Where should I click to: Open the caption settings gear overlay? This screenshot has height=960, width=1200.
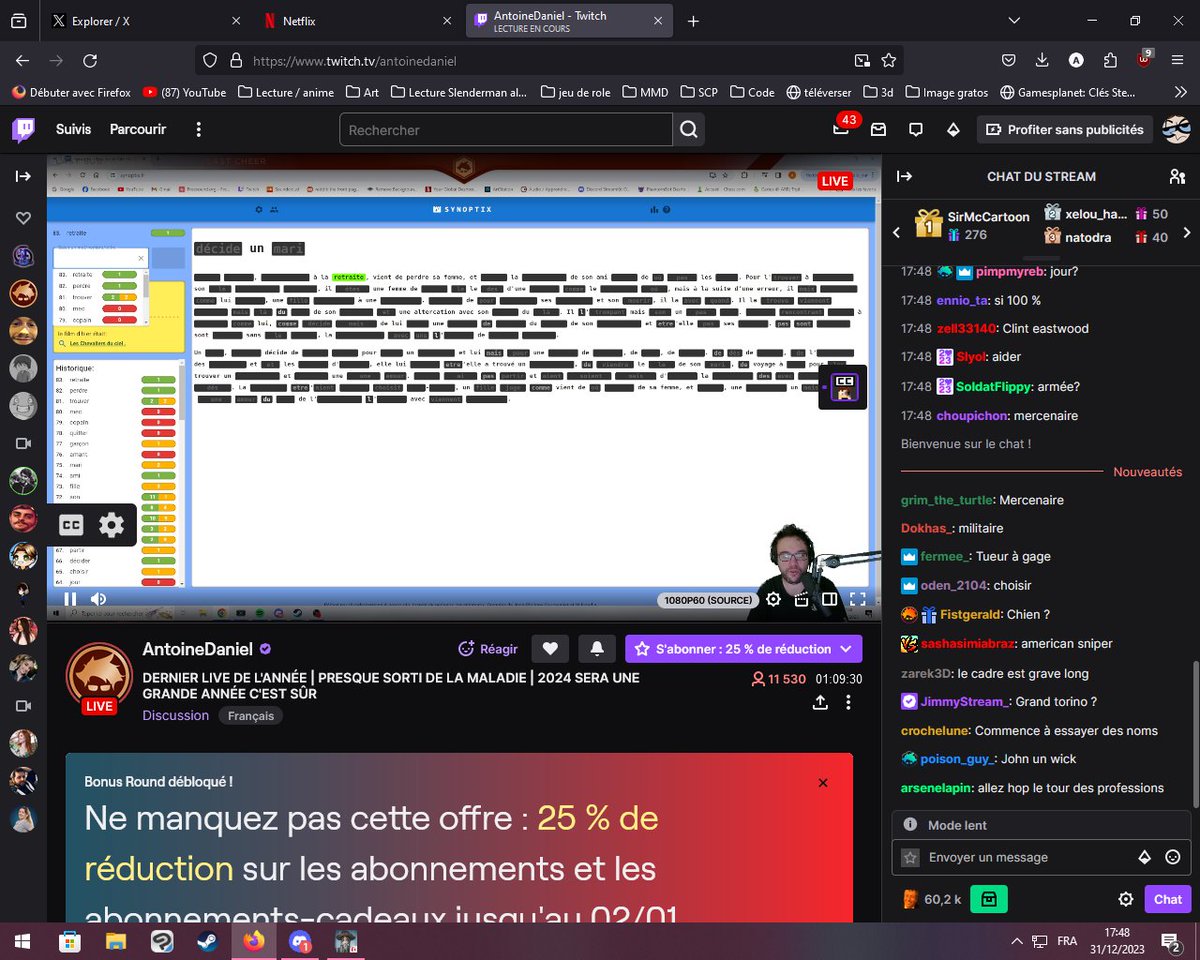pyautogui.click(x=112, y=525)
